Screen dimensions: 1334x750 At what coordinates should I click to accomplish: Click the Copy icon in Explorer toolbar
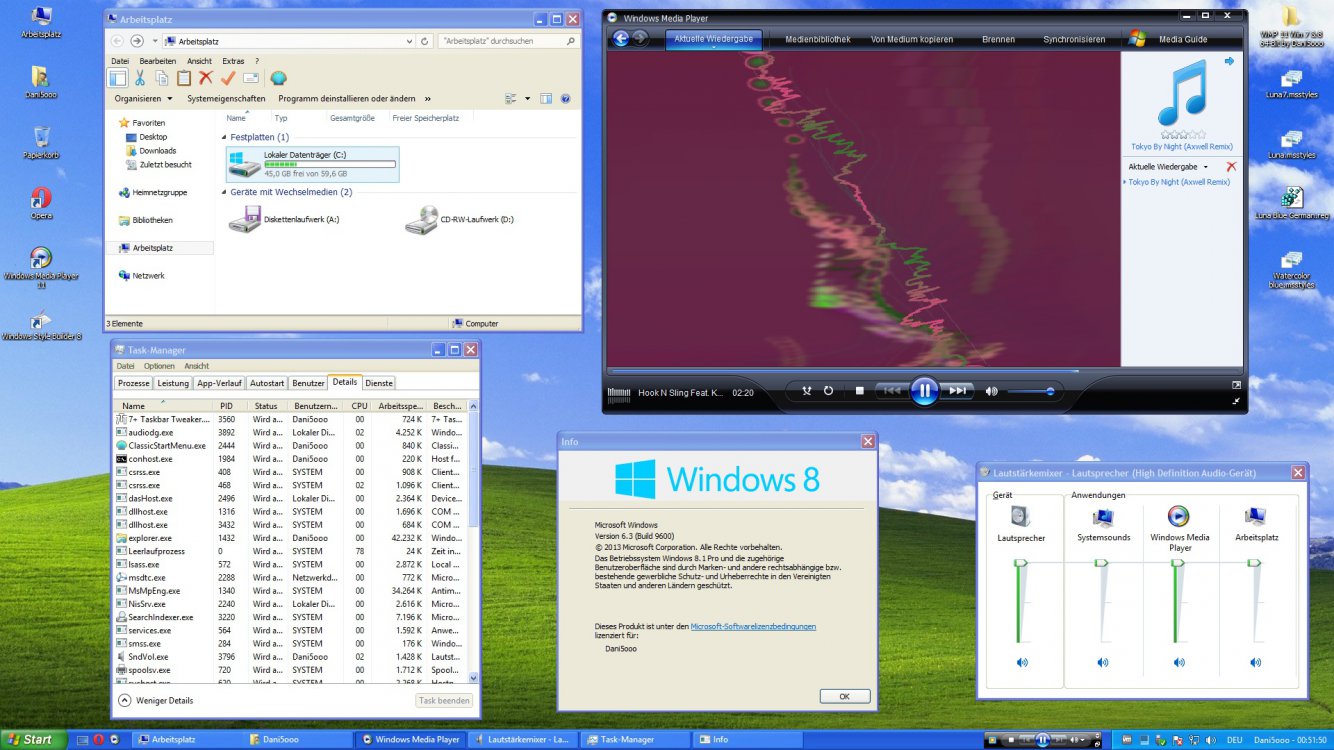click(162, 78)
